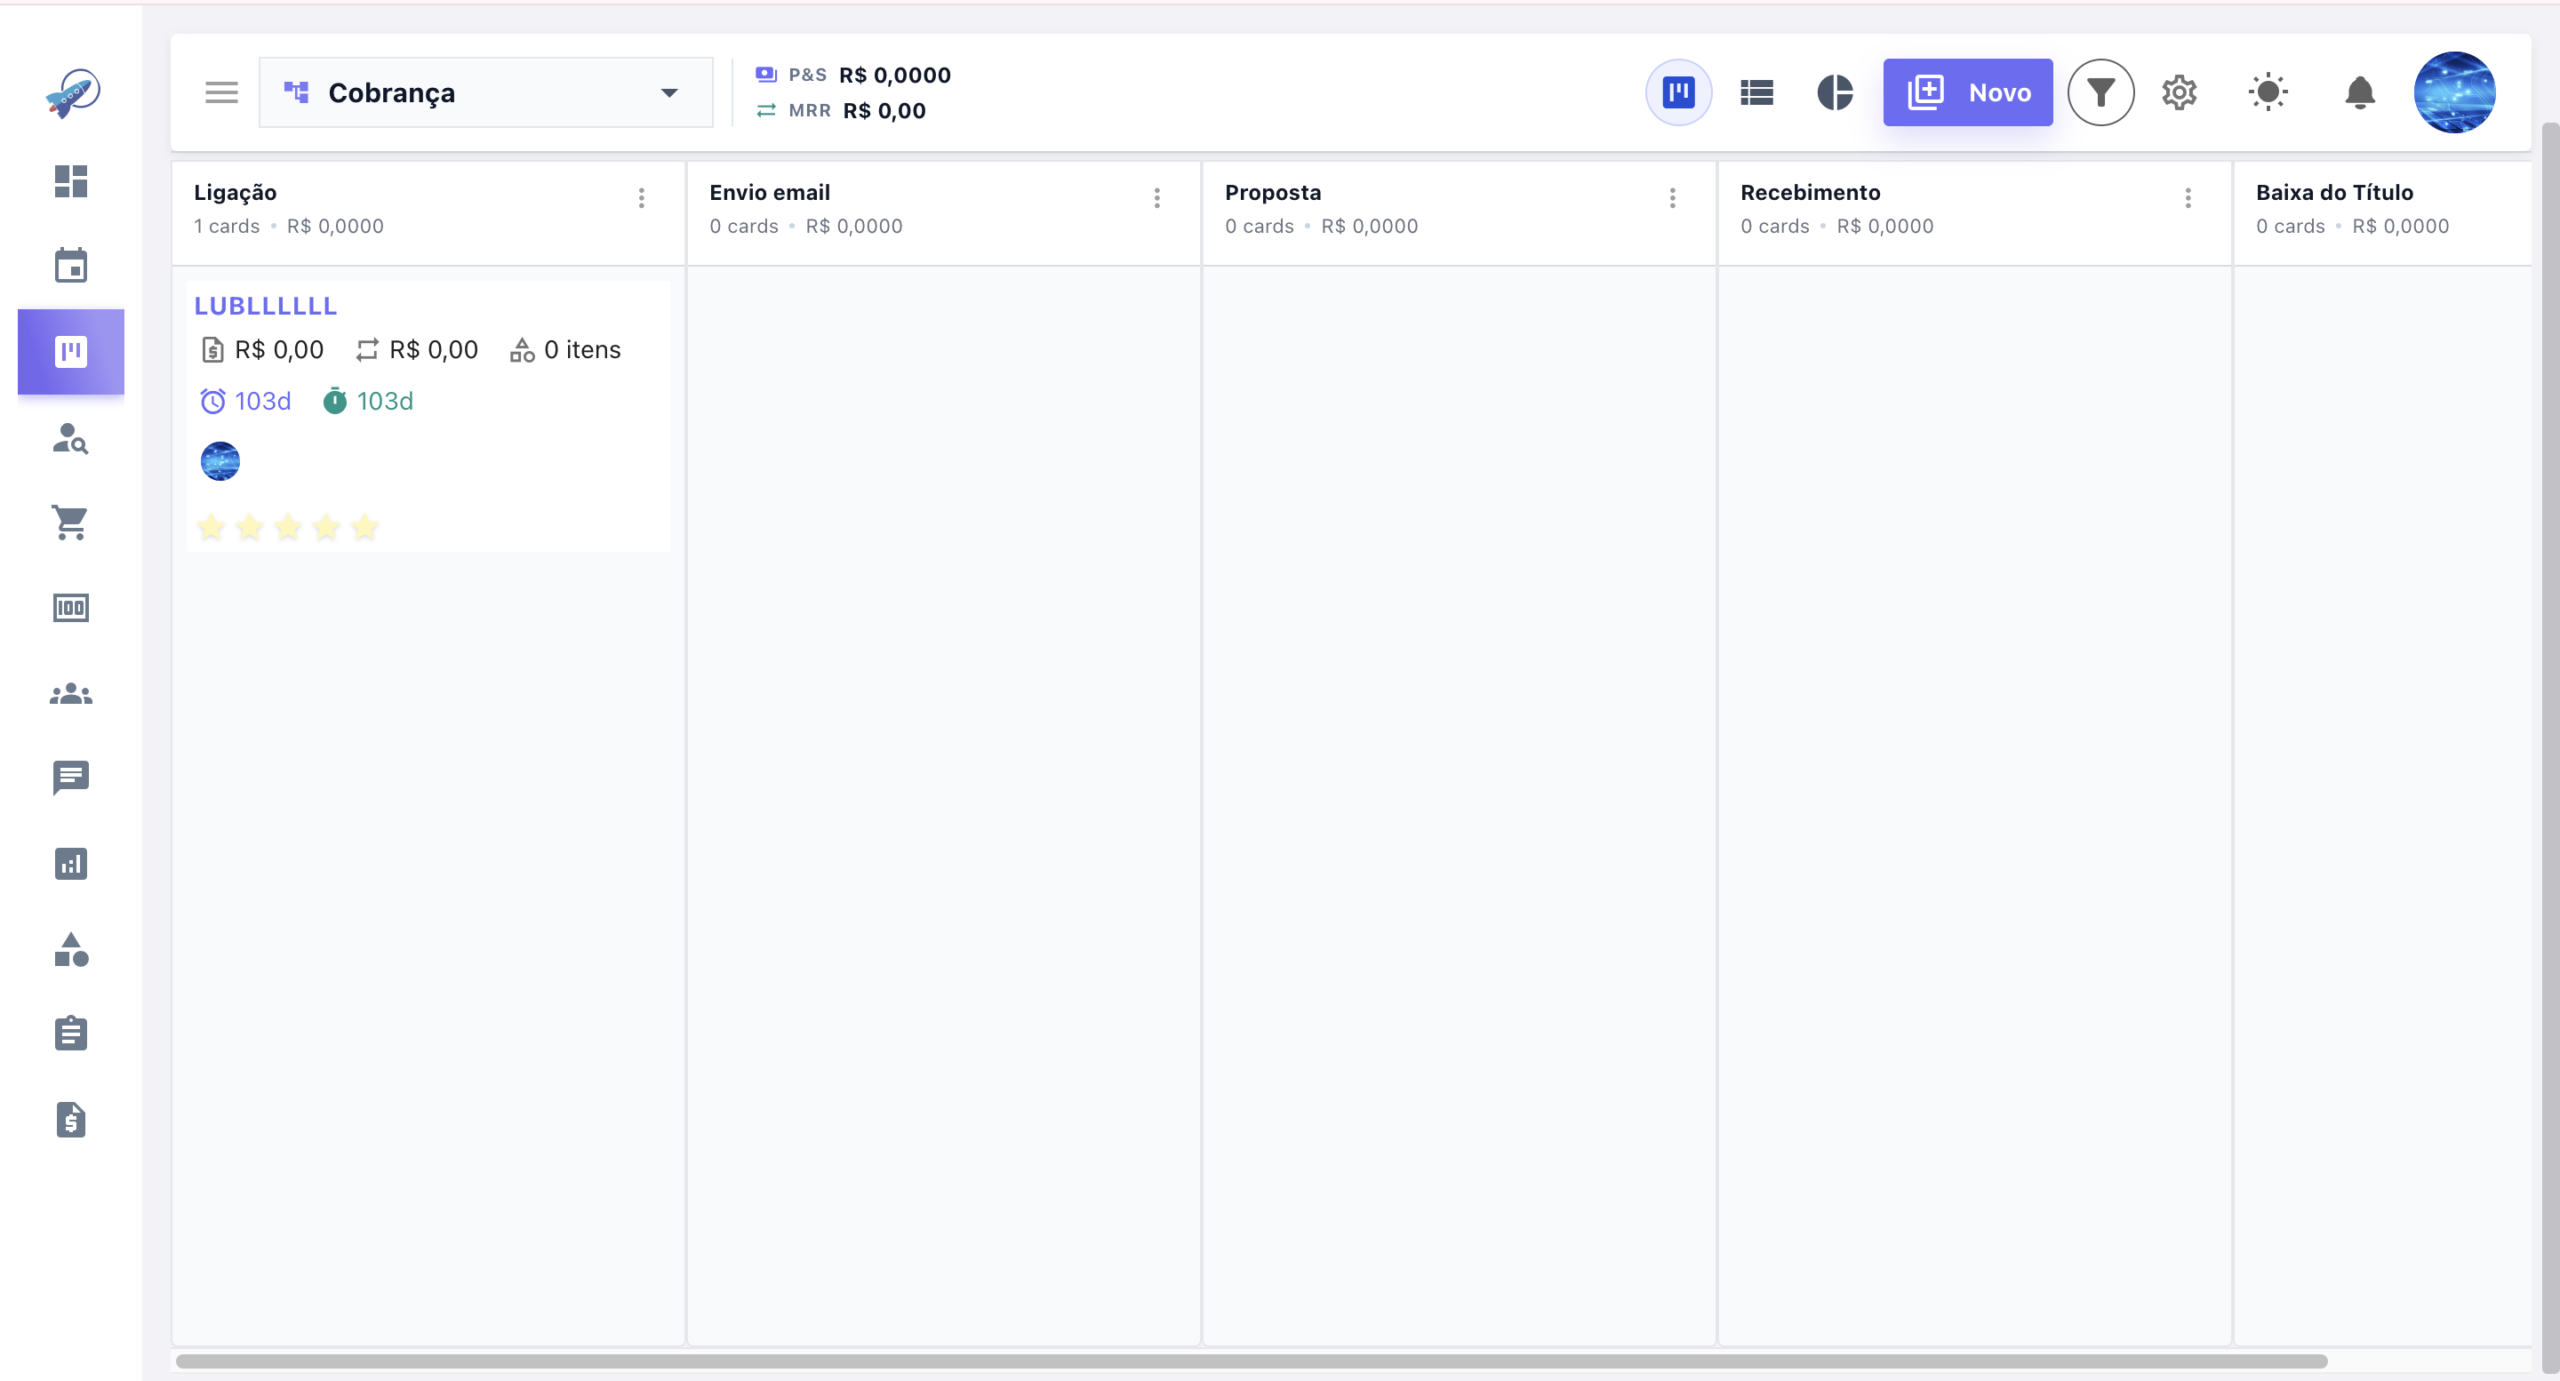Click the fifth star on LUBLLLLLL rating
Viewport: 2560px width, 1381px height.
[x=365, y=527]
